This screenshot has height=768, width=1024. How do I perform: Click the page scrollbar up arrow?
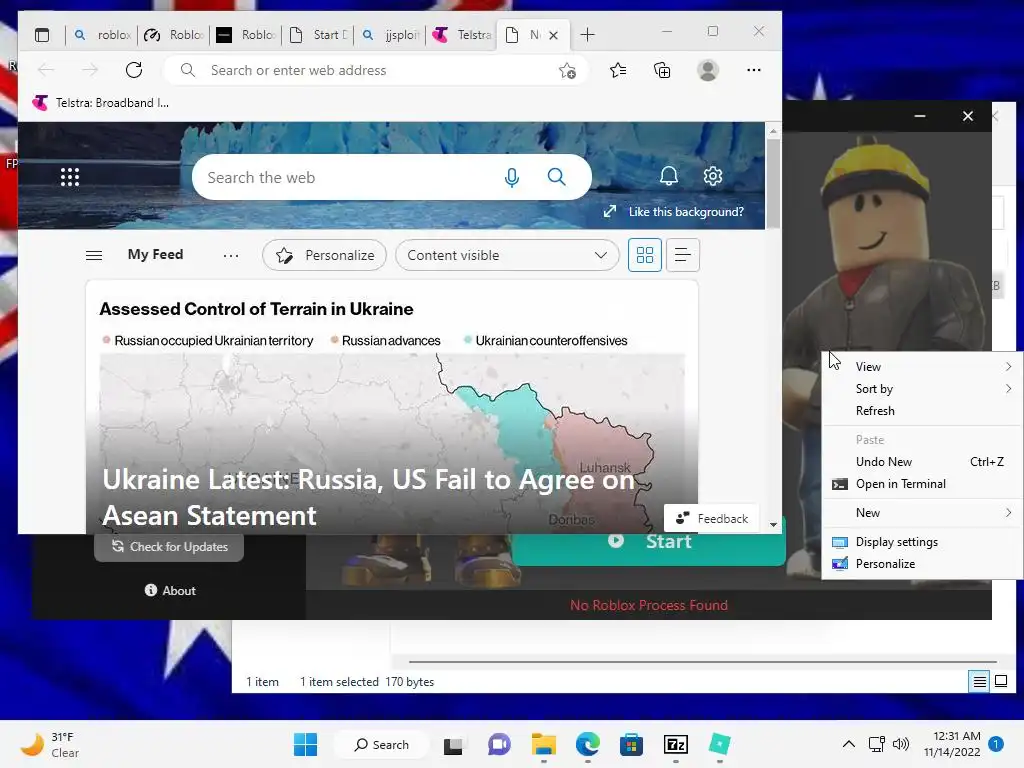pyautogui.click(x=773, y=131)
